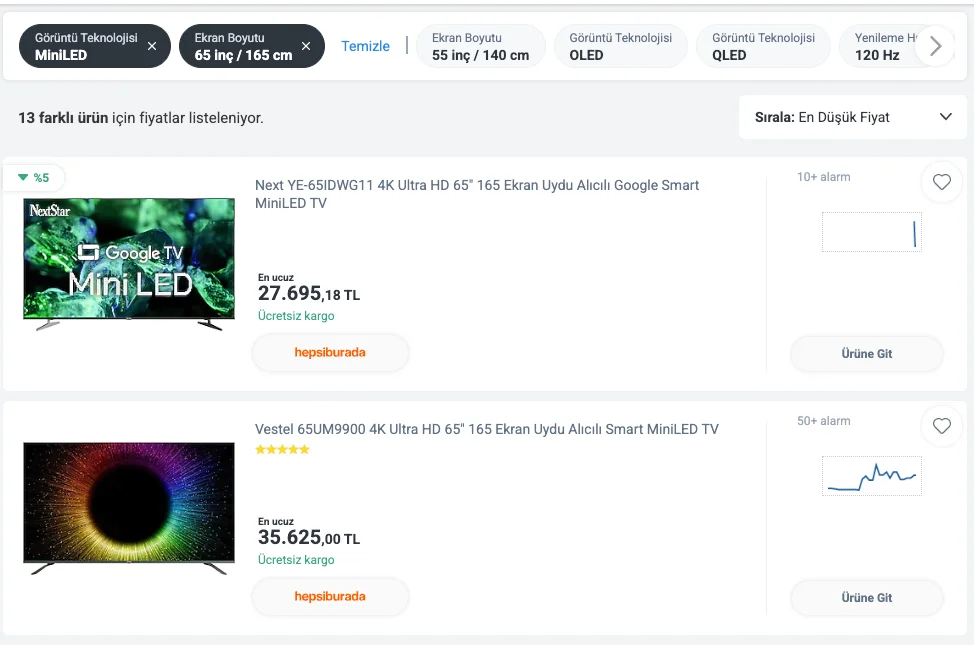The width and height of the screenshot is (974, 645).
Task: Open the Sırala sort dropdown
Action: 852,117
